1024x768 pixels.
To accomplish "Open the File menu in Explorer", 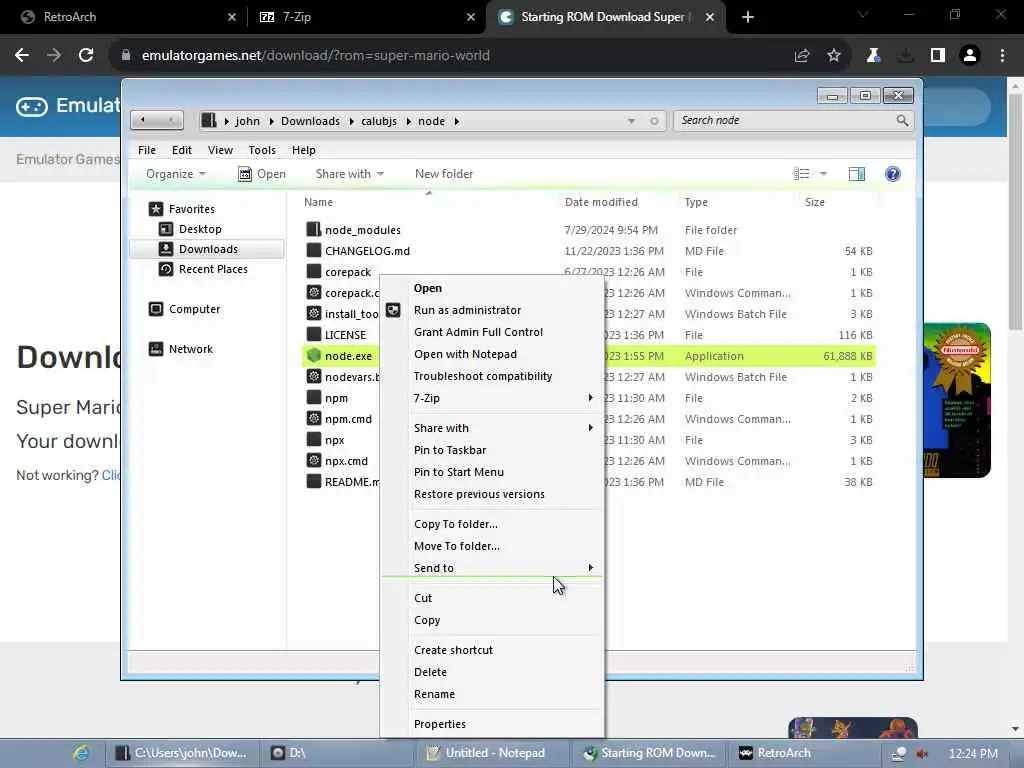I will (147, 150).
